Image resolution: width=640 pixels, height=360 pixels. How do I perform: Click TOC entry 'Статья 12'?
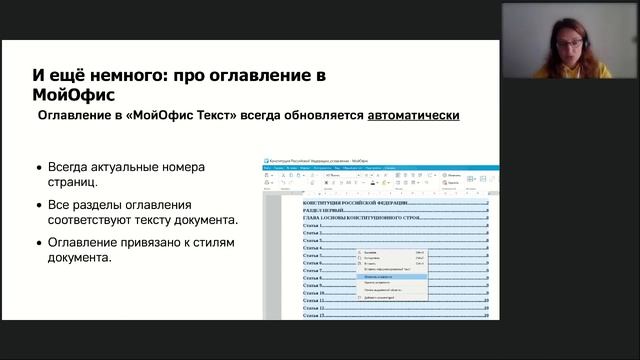396,308
